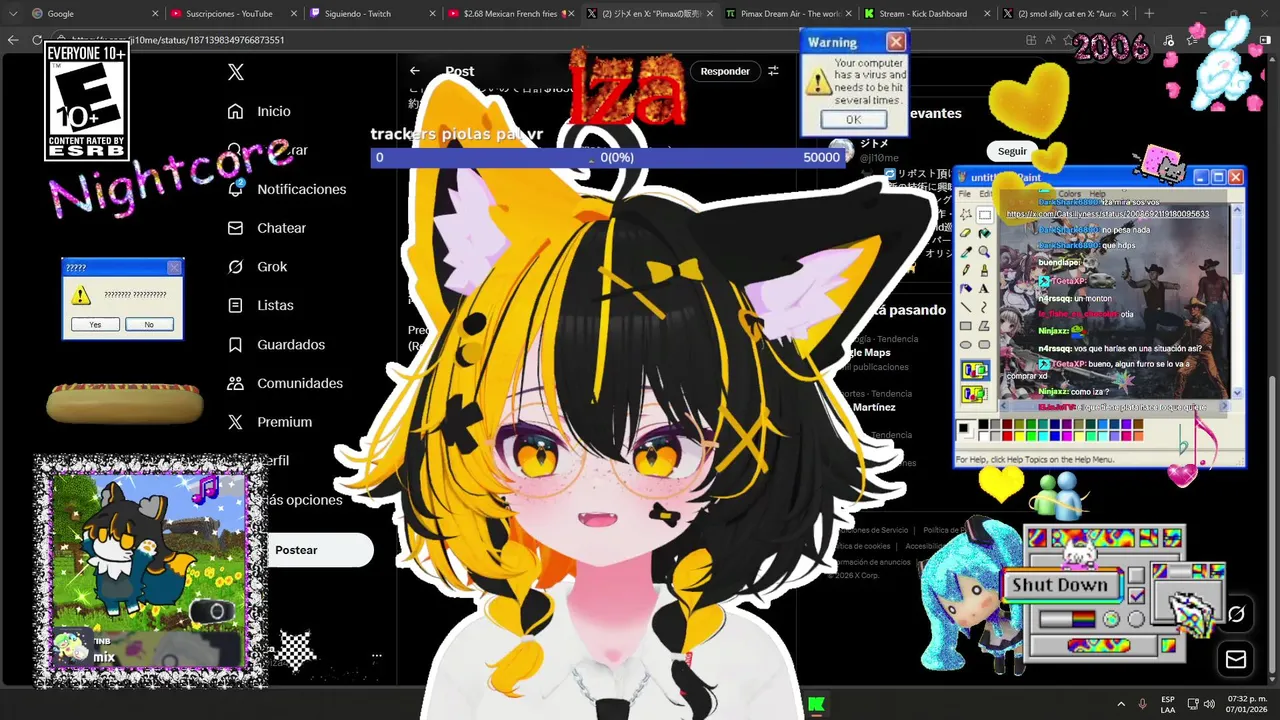The width and height of the screenshot is (1280, 720).
Task: Open File menu in Paint overlay
Action: tap(965, 194)
